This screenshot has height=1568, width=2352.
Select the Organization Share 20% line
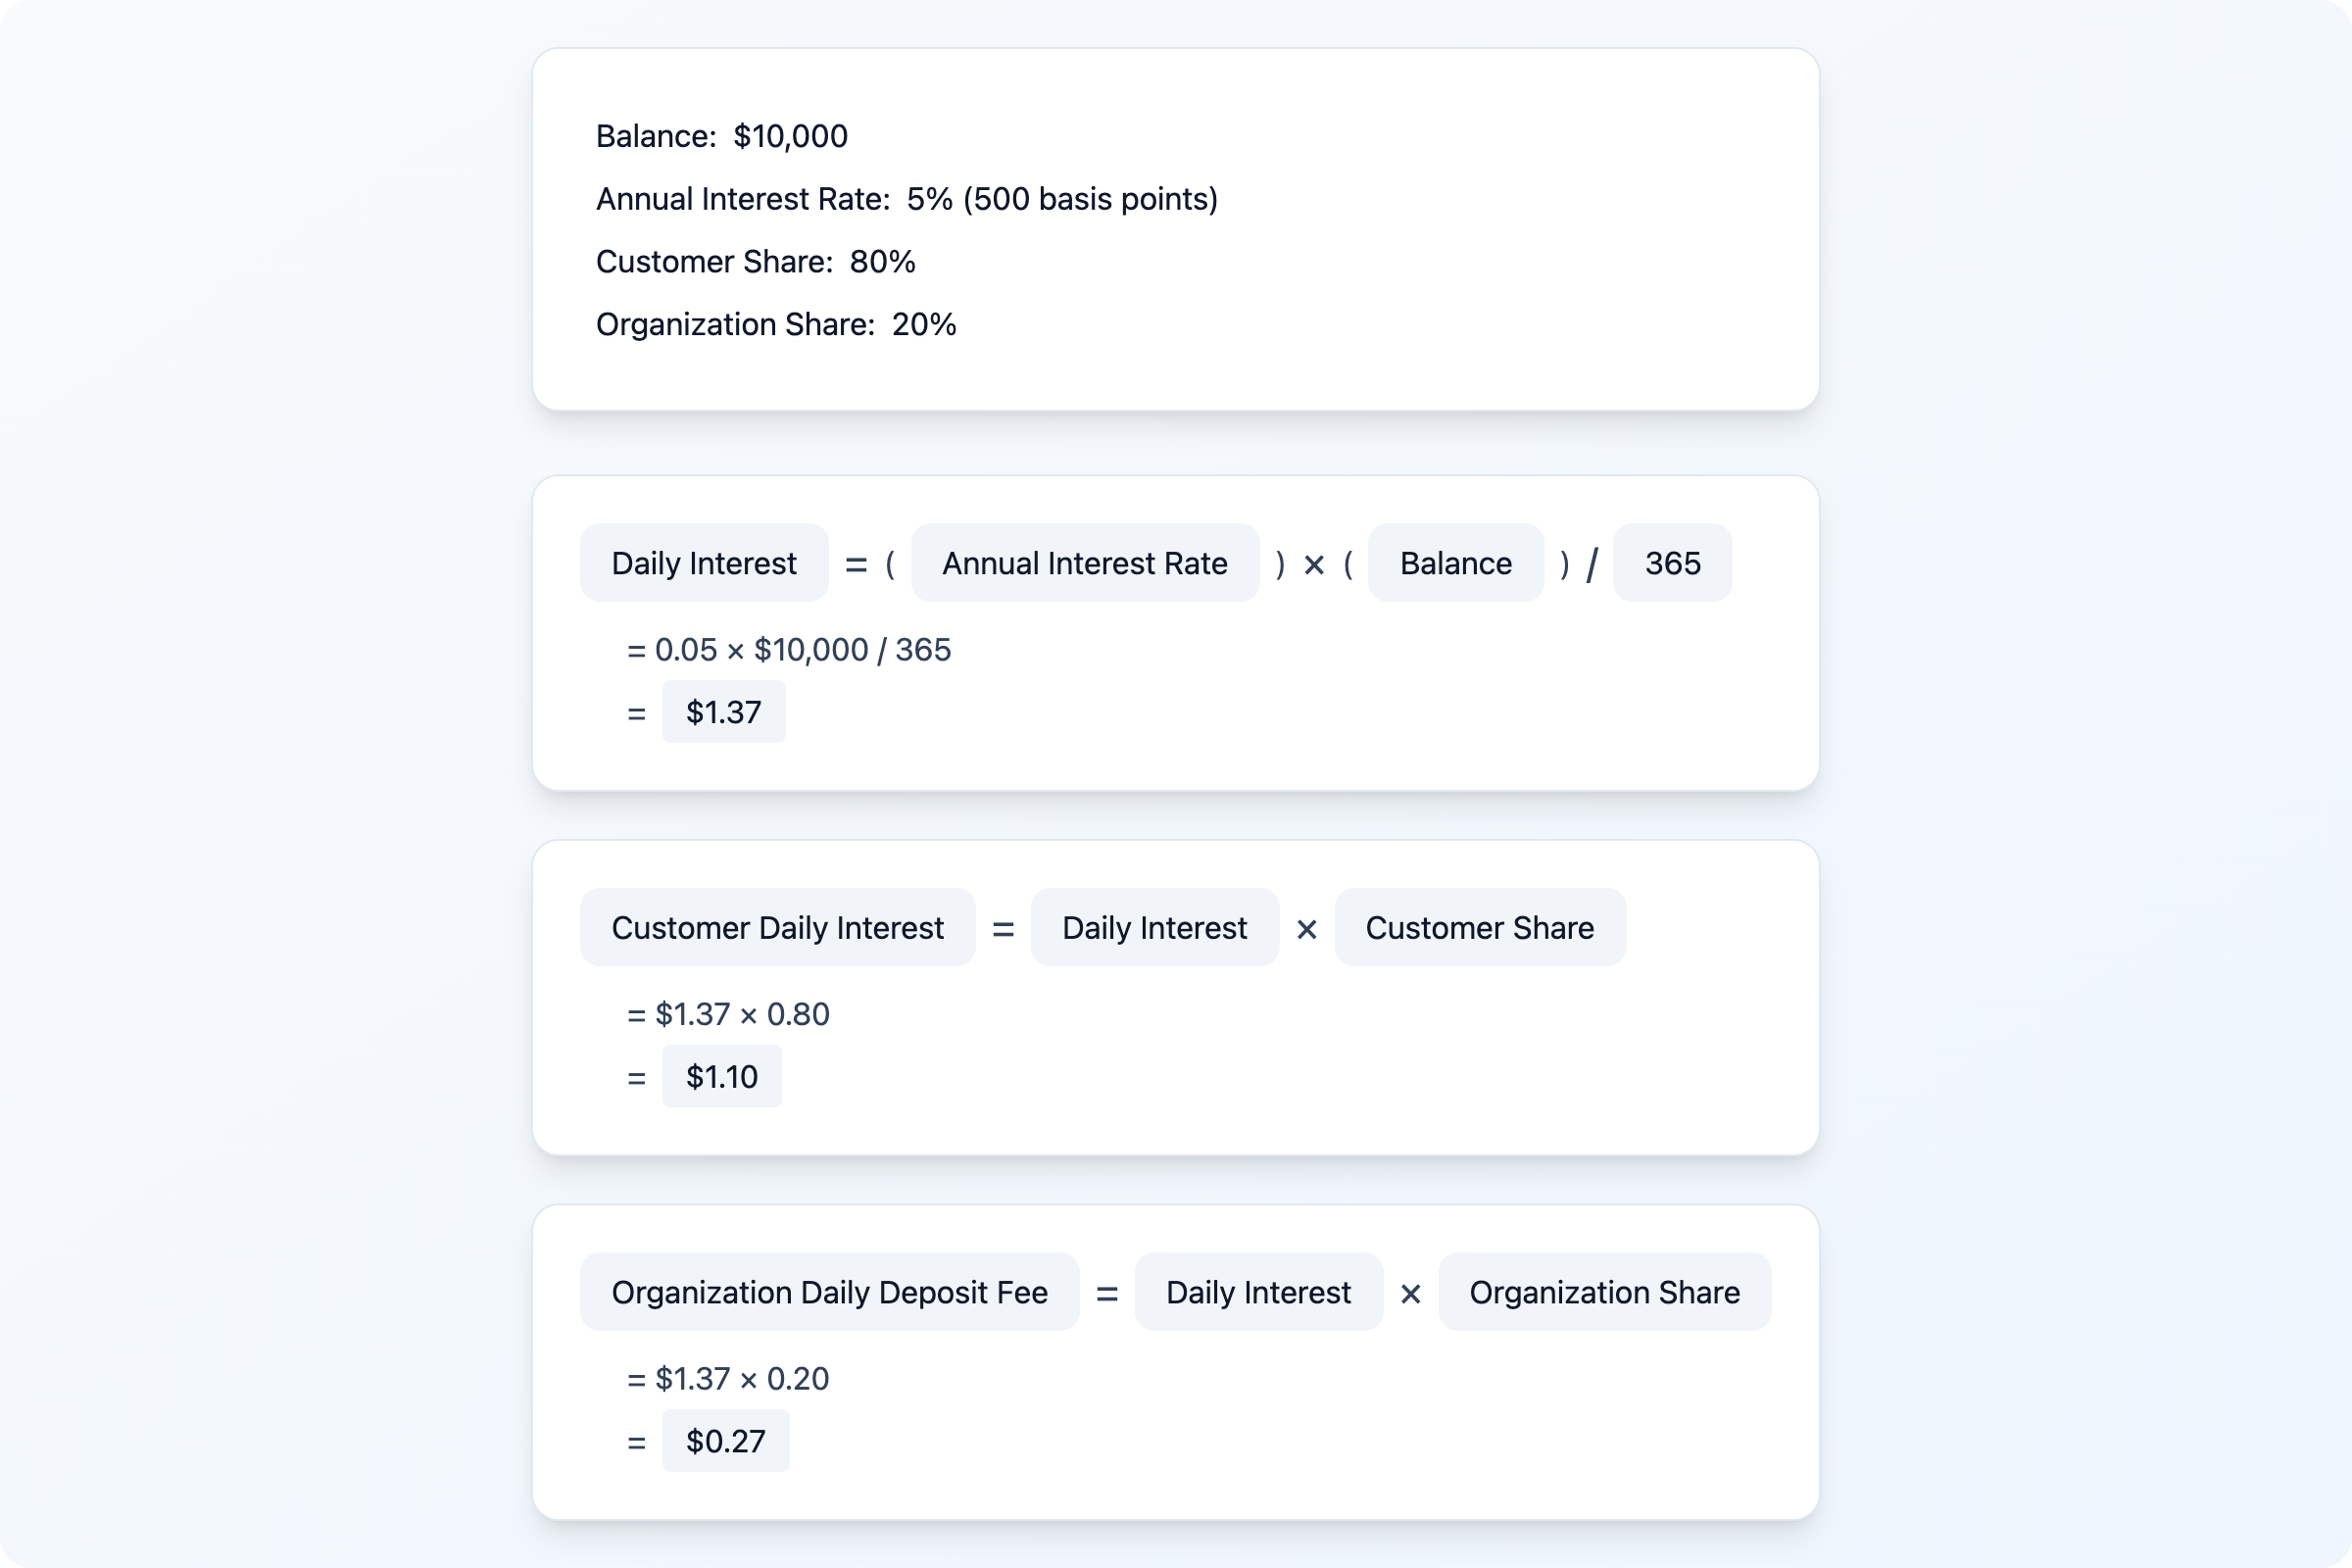pyautogui.click(x=775, y=325)
